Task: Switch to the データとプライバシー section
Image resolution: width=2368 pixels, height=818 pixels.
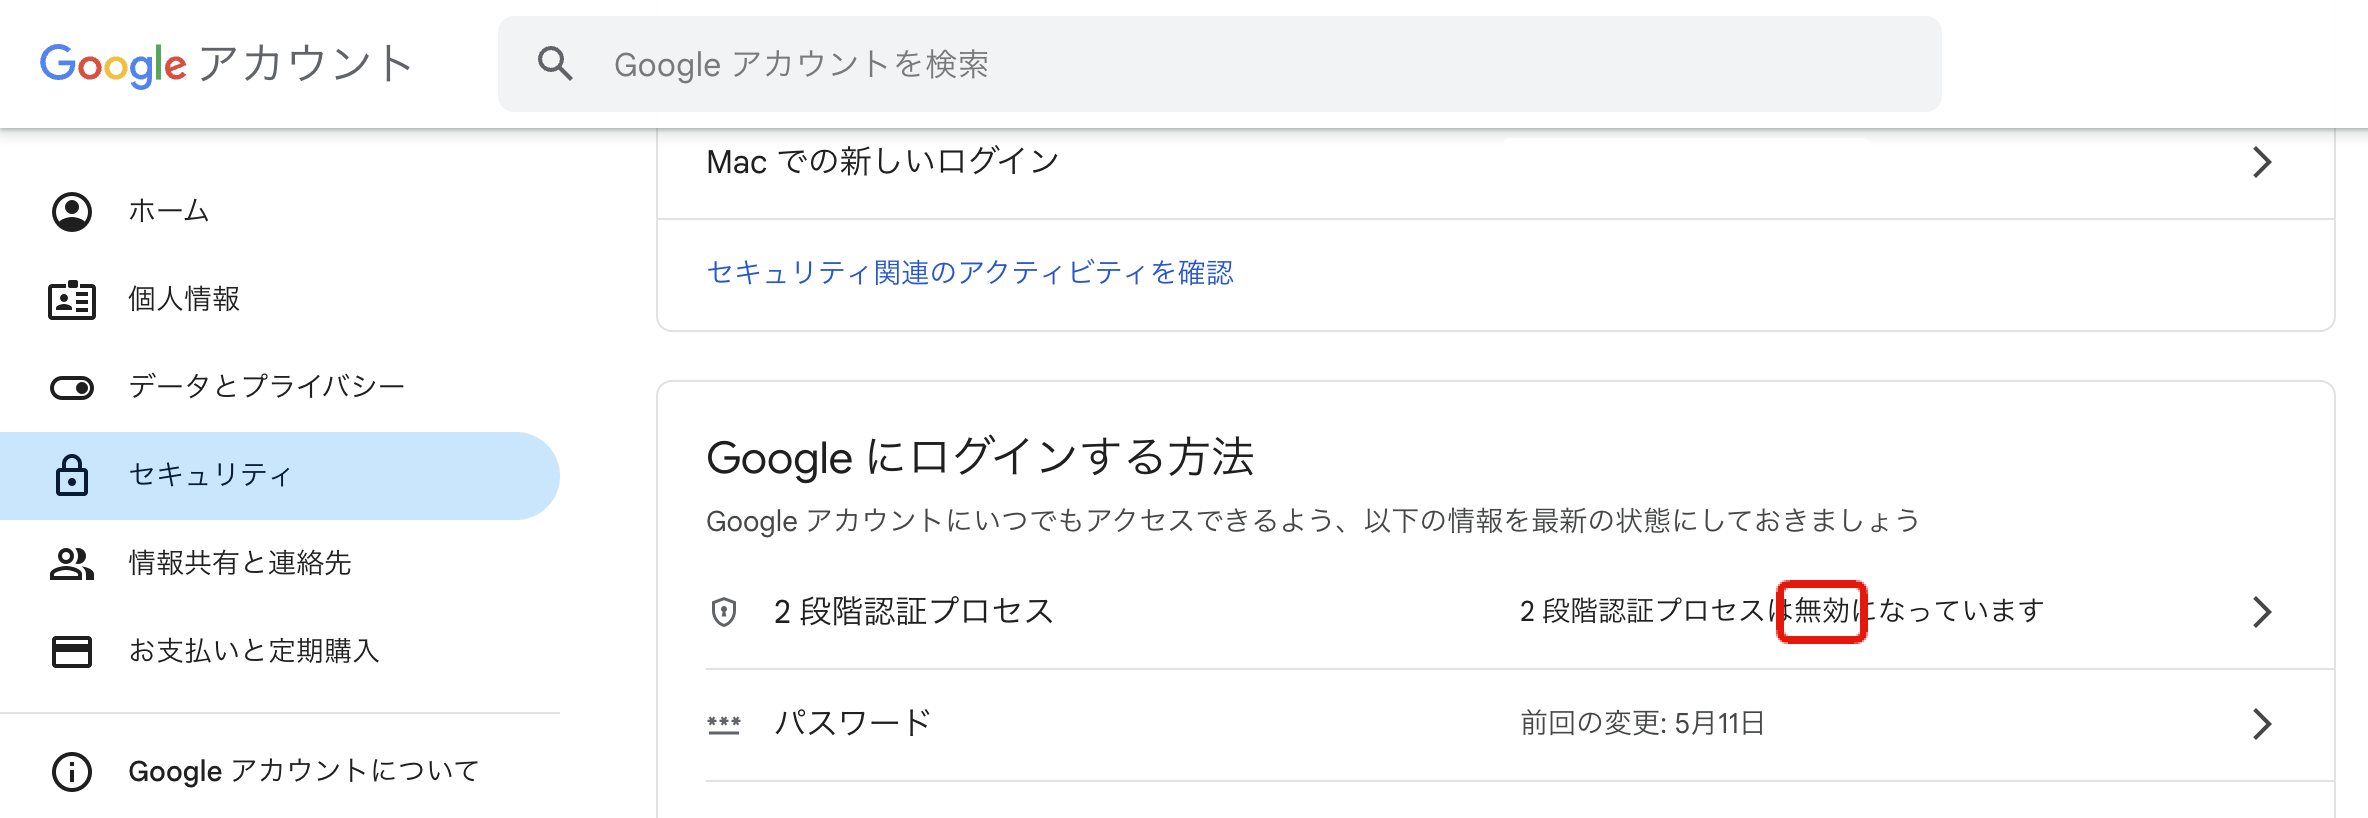Action: pyautogui.click(x=266, y=386)
